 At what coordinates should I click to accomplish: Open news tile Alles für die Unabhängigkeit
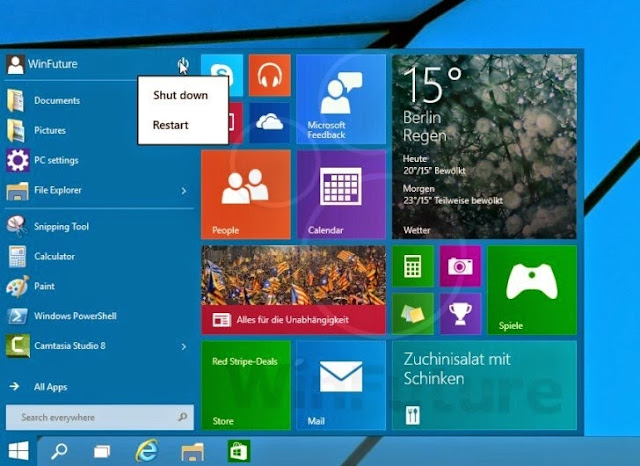click(293, 290)
